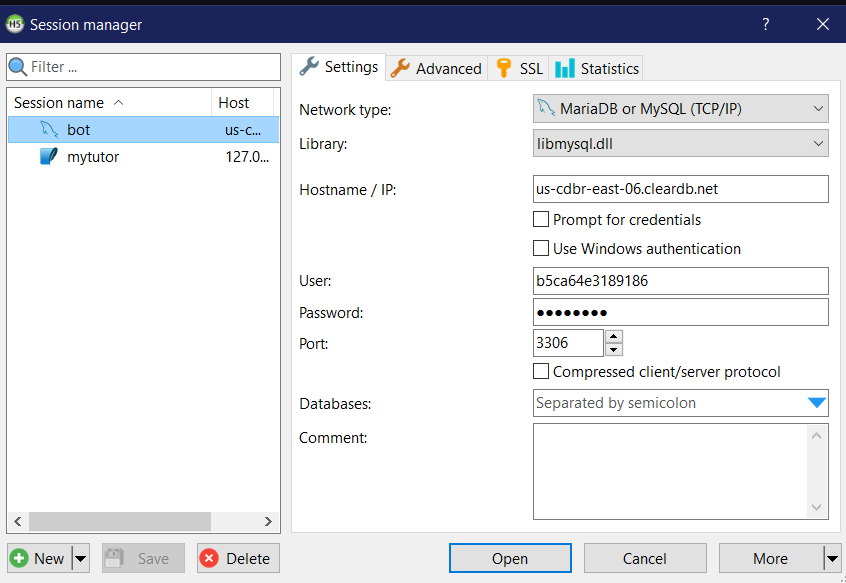Click the HeidiSQL logo in title bar
Image resolution: width=846 pixels, height=583 pixels.
pos(15,24)
